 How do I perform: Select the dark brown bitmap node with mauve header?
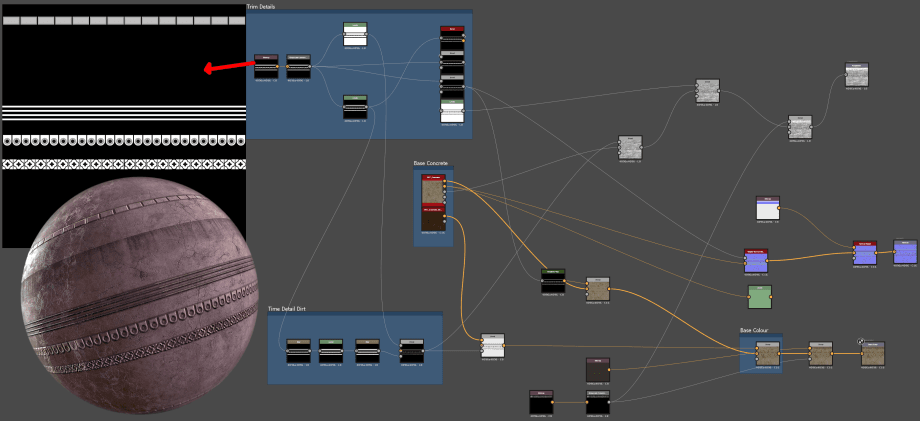click(598, 370)
